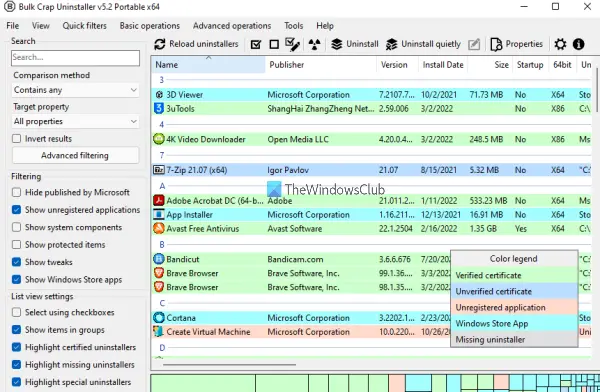Click the 7-Zip app icon
600x392 pixels.
tap(159, 170)
